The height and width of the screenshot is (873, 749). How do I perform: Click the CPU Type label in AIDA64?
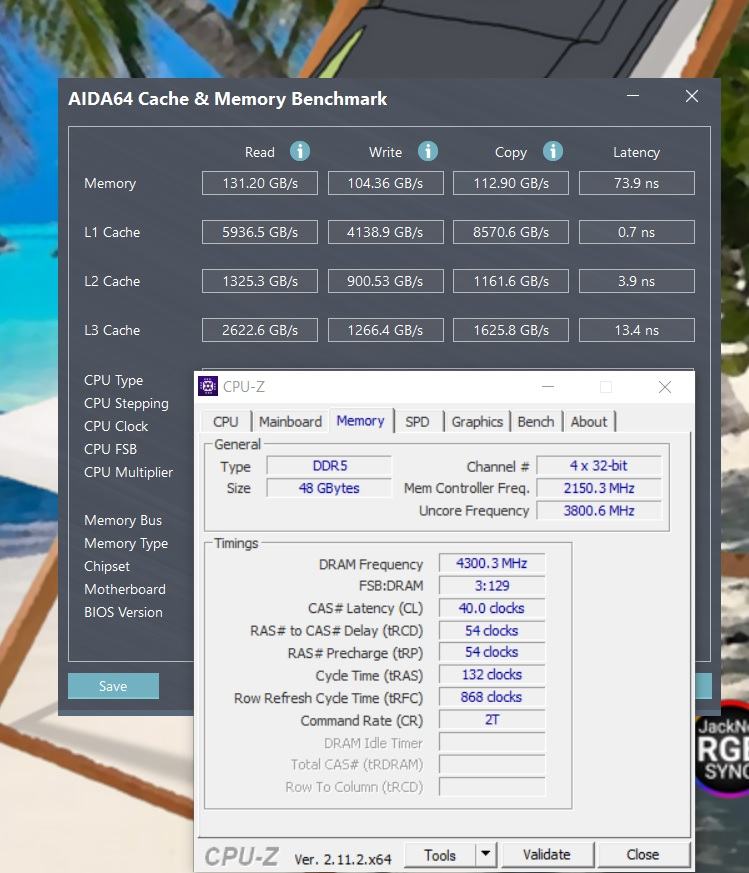tap(114, 380)
